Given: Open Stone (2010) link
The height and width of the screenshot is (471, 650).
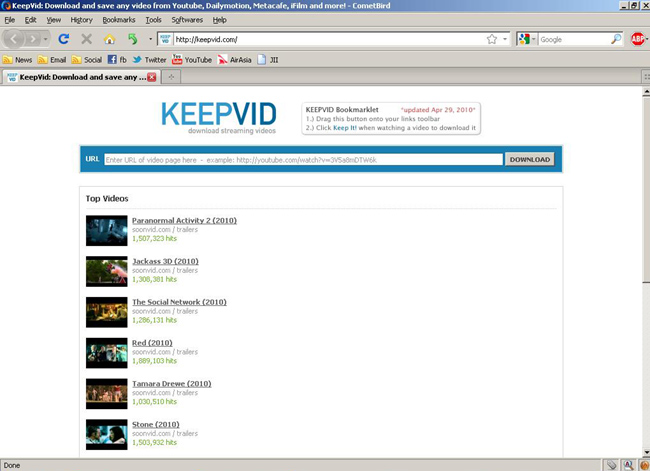Looking at the screenshot, I should [155, 425].
